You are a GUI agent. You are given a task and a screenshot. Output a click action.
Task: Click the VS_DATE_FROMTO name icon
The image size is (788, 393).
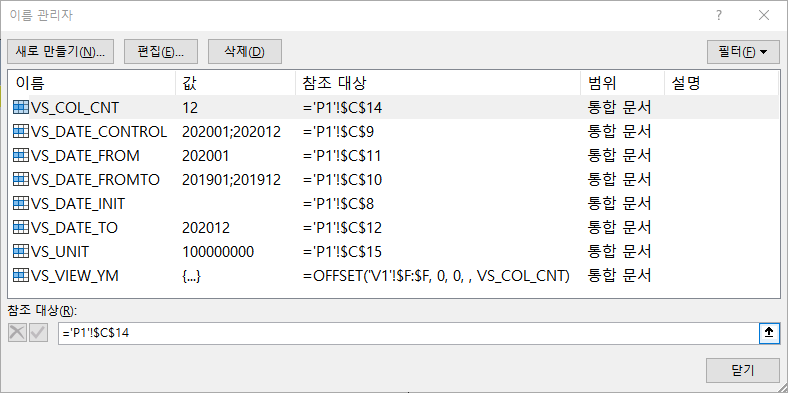click(21, 179)
